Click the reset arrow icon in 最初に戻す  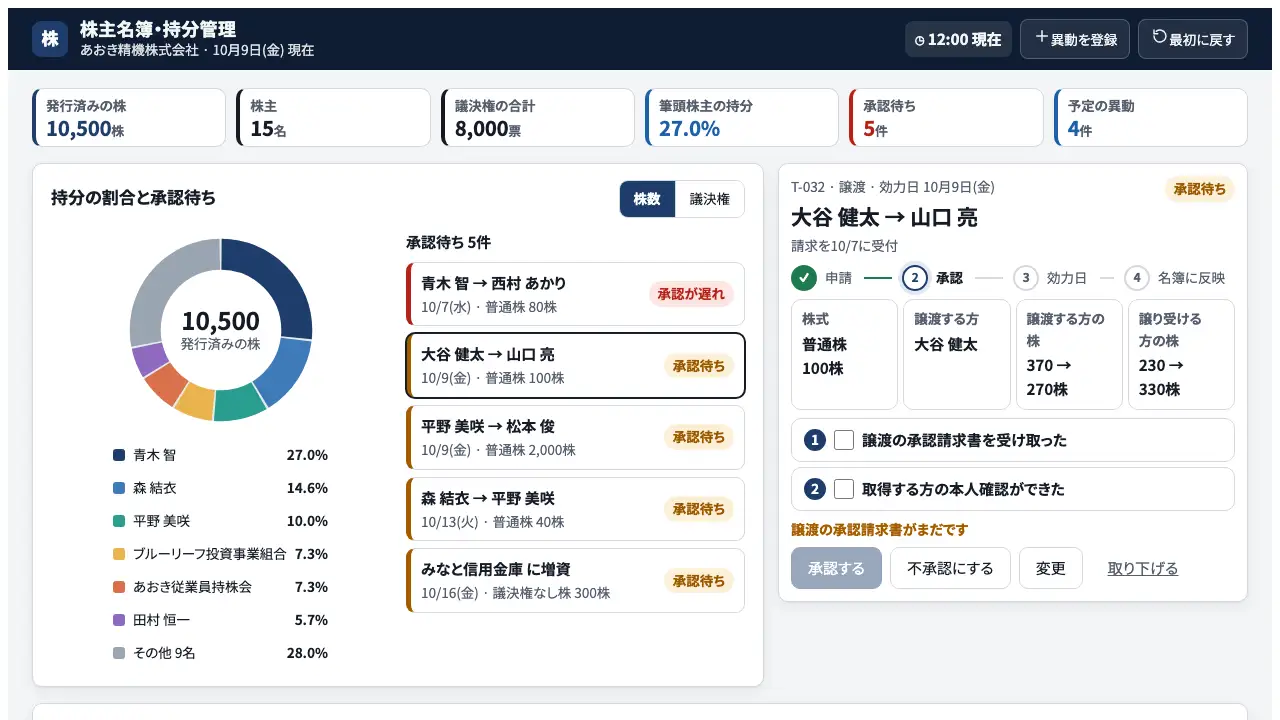click(x=1160, y=37)
